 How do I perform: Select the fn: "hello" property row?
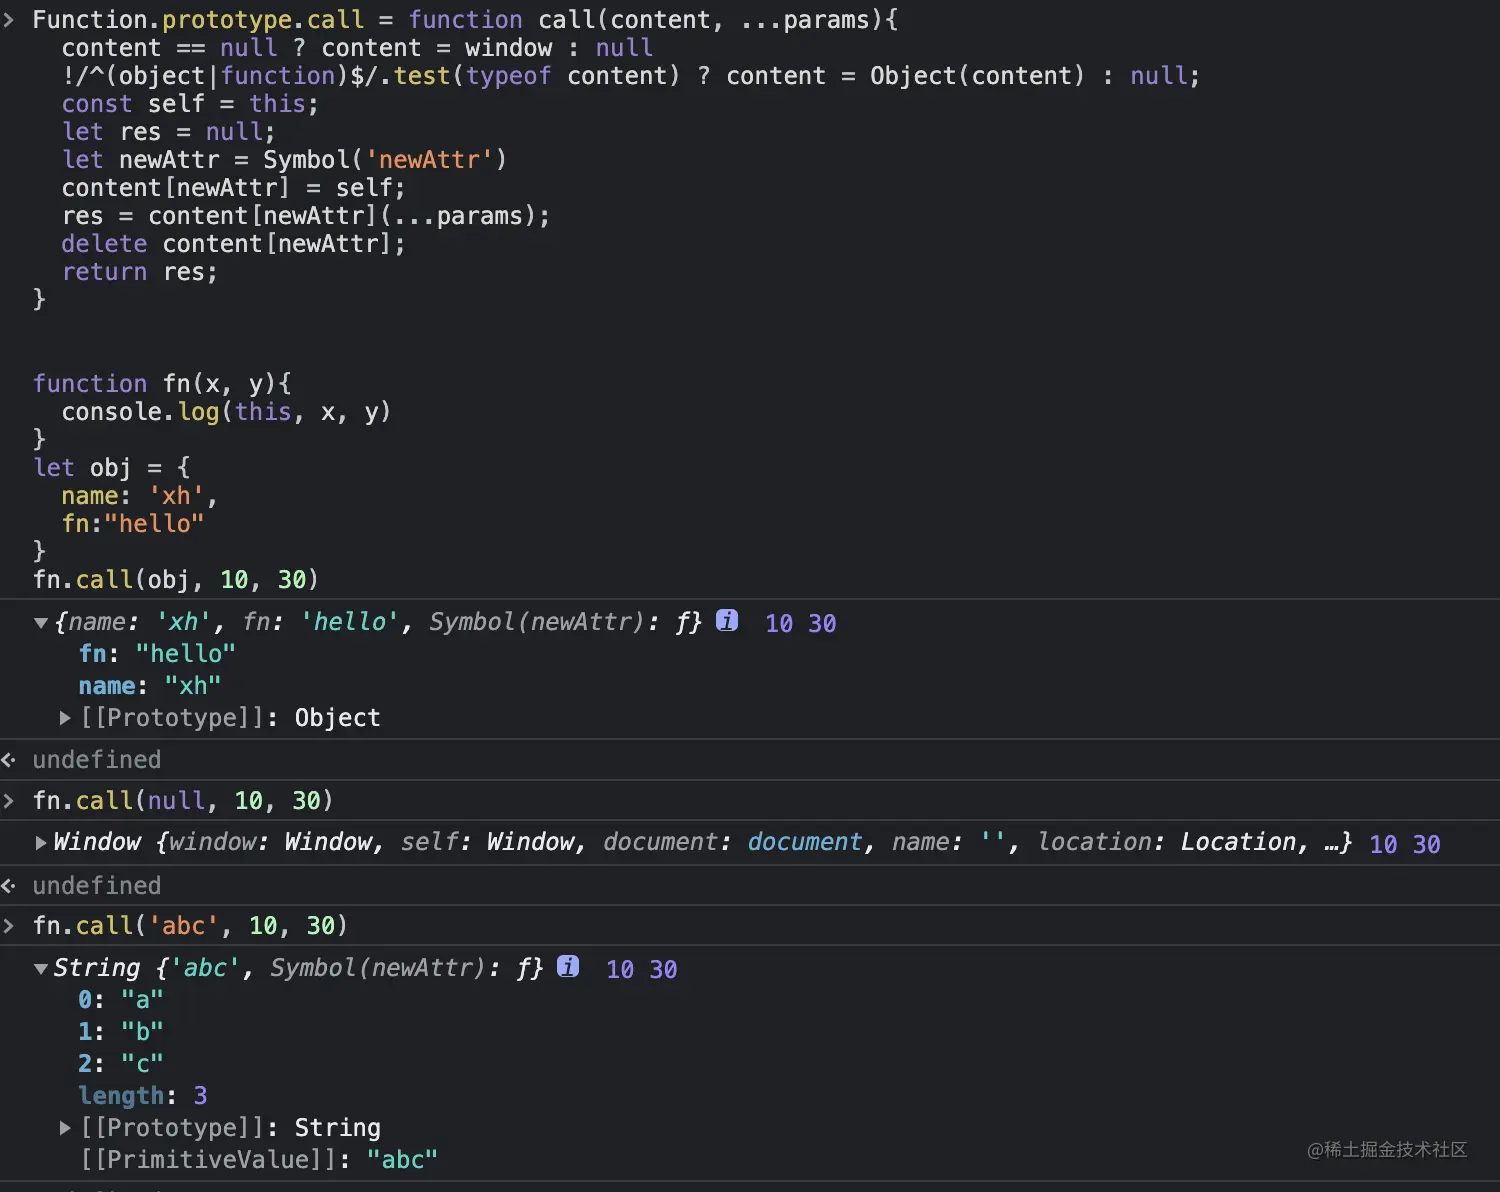pos(157,654)
